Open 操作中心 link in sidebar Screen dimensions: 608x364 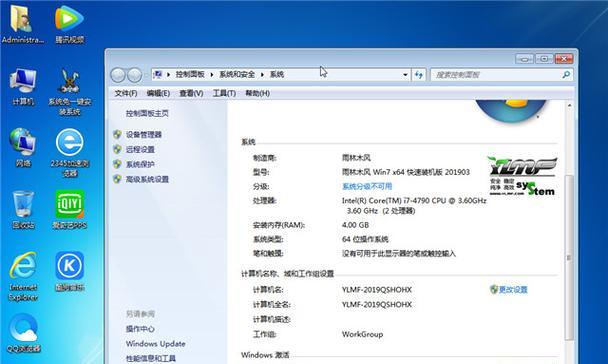(x=140, y=329)
